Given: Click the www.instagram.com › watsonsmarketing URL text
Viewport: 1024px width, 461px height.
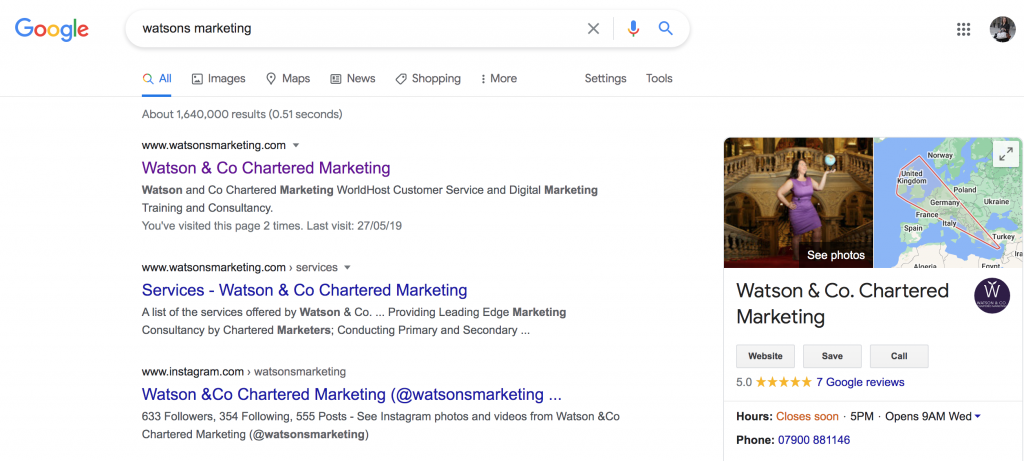Looking at the screenshot, I should point(244,372).
